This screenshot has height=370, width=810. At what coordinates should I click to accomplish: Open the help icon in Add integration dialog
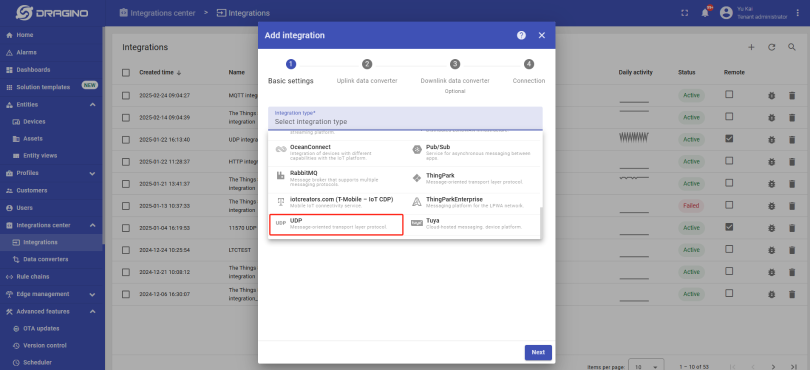point(521,35)
